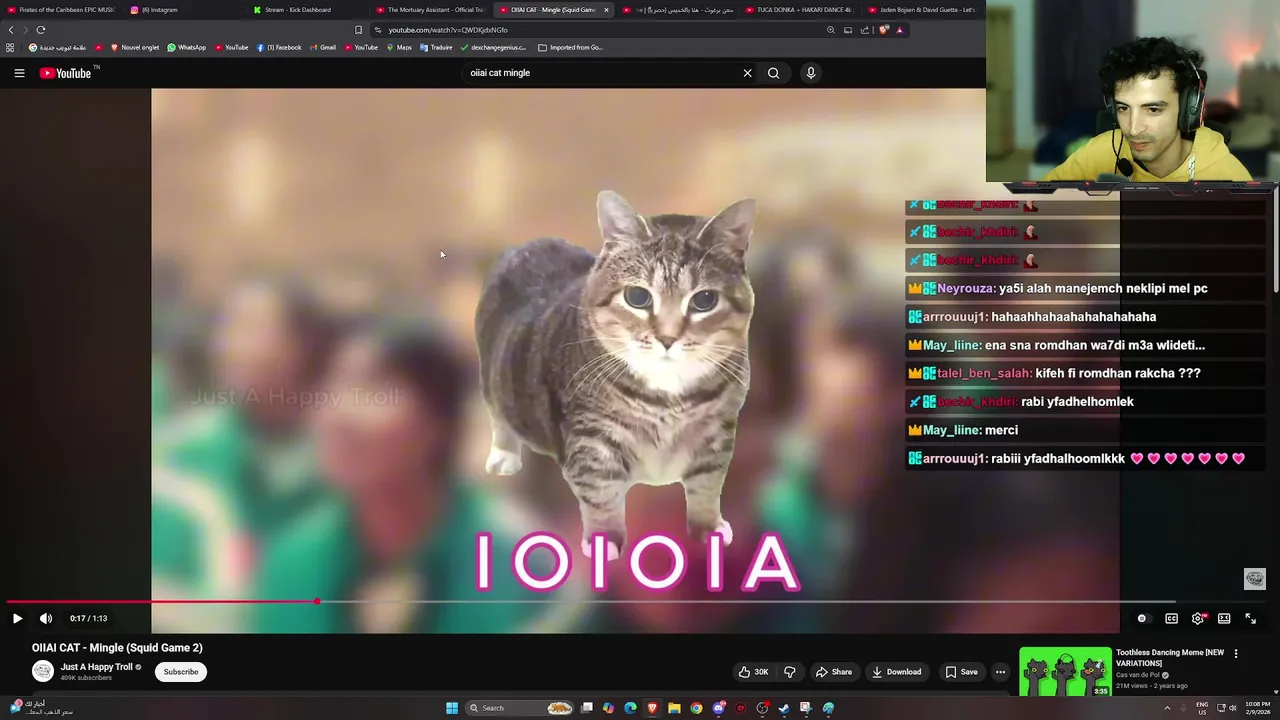This screenshot has height=720, width=1280.
Task: Open Toothless Dancing Meme video thumbnail
Action: (x=1065, y=671)
